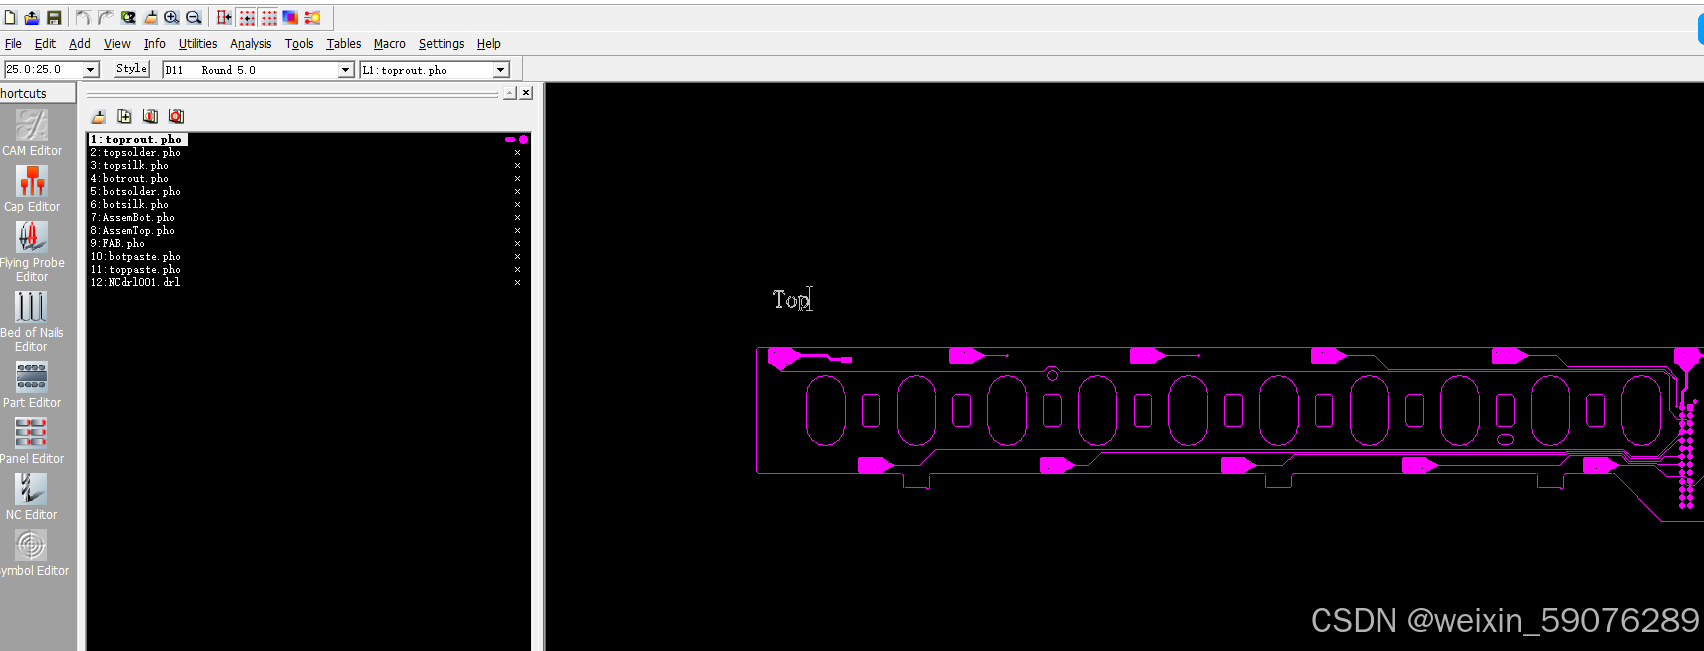1704x651 pixels.
Task: Open the View menu
Action: pyautogui.click(x=117, y=44)
